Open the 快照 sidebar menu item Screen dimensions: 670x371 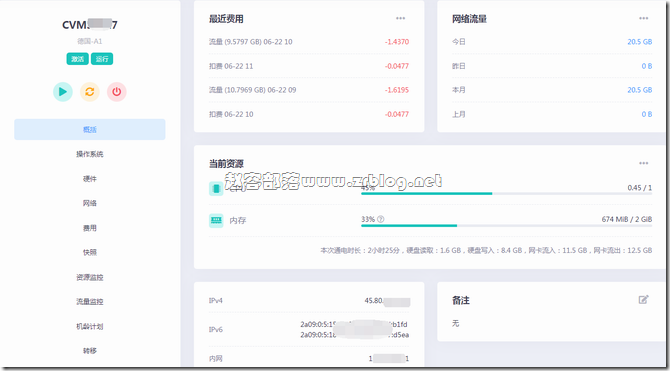click(x=90, y=252)
